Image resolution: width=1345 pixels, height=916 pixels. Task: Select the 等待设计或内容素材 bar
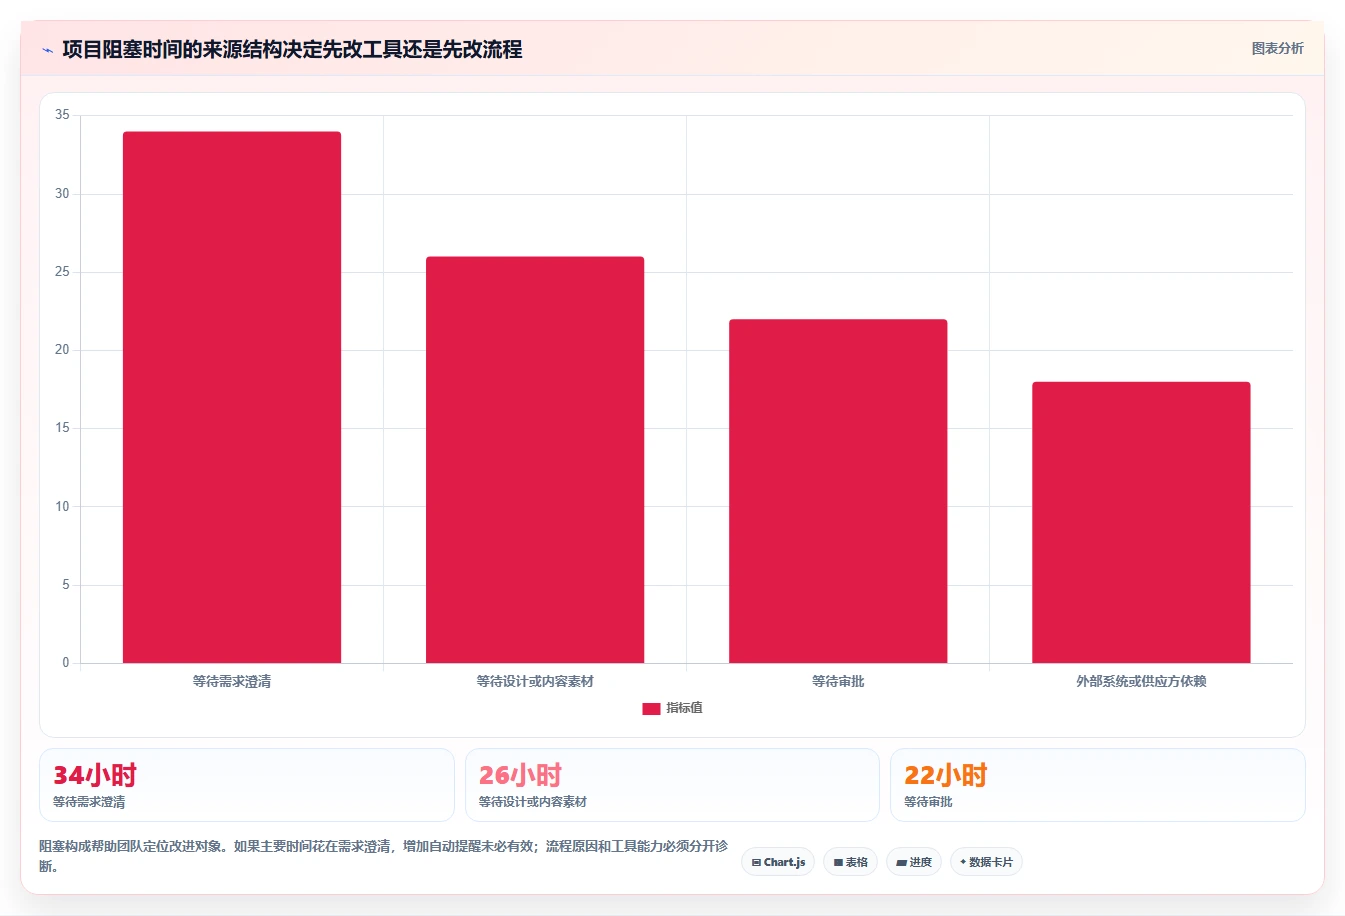[x=535, y=460]
